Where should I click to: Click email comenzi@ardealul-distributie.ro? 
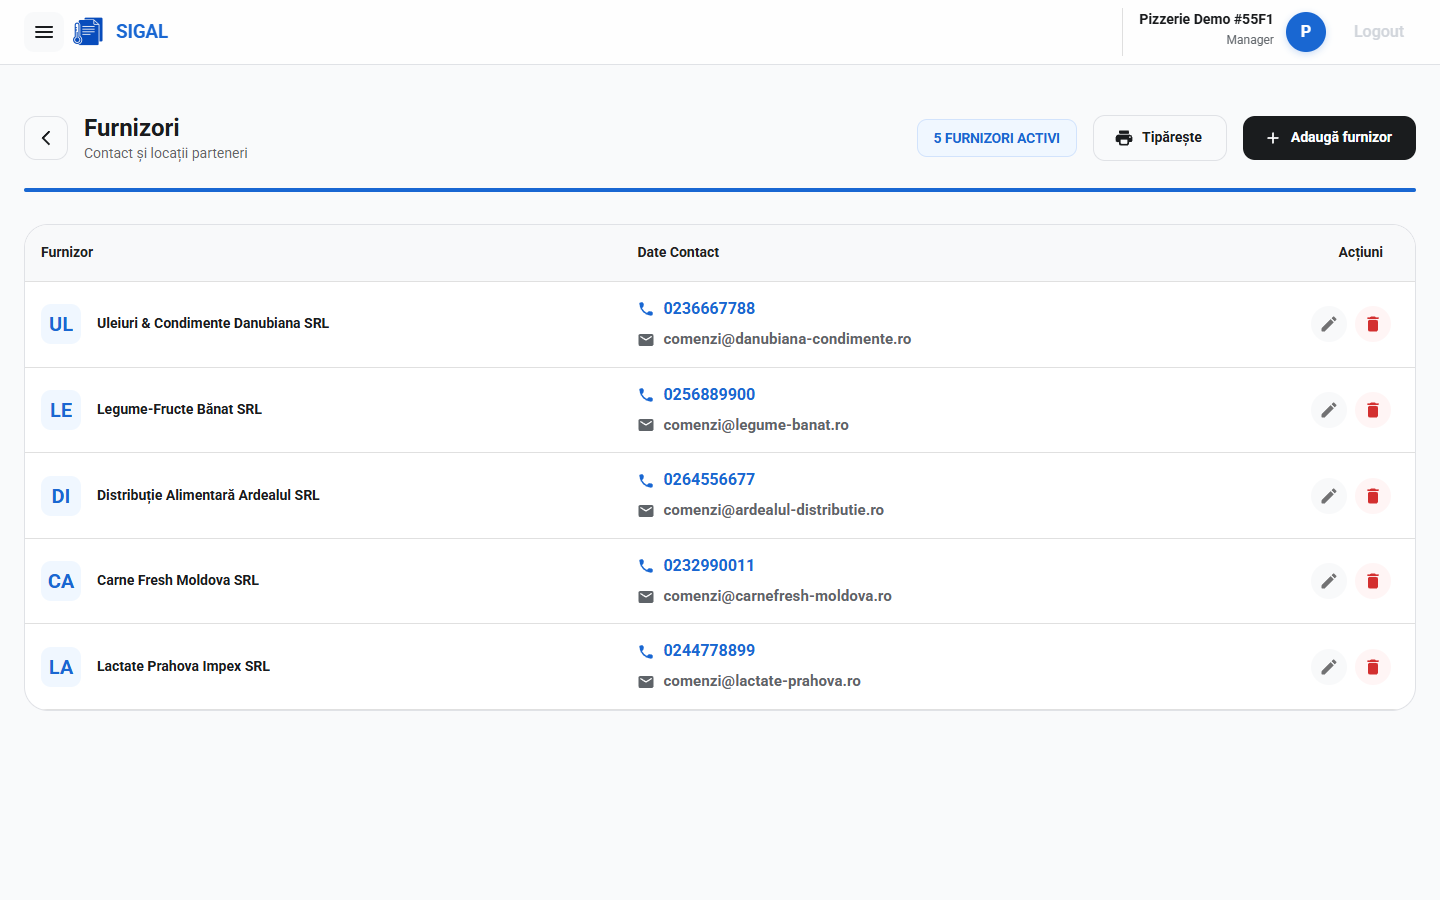coord(773,510)
